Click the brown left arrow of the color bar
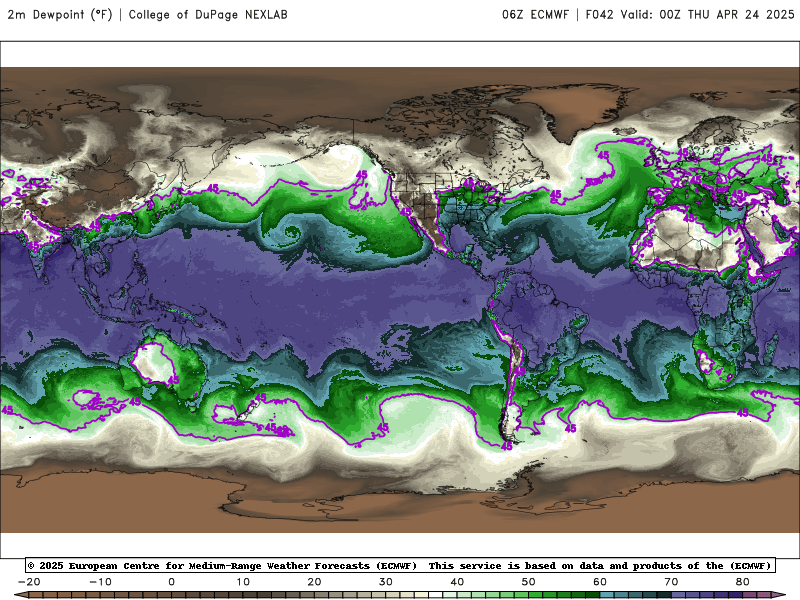Viewport: 800px width, 600px height. pyautogui.click(x=20, y=595)
